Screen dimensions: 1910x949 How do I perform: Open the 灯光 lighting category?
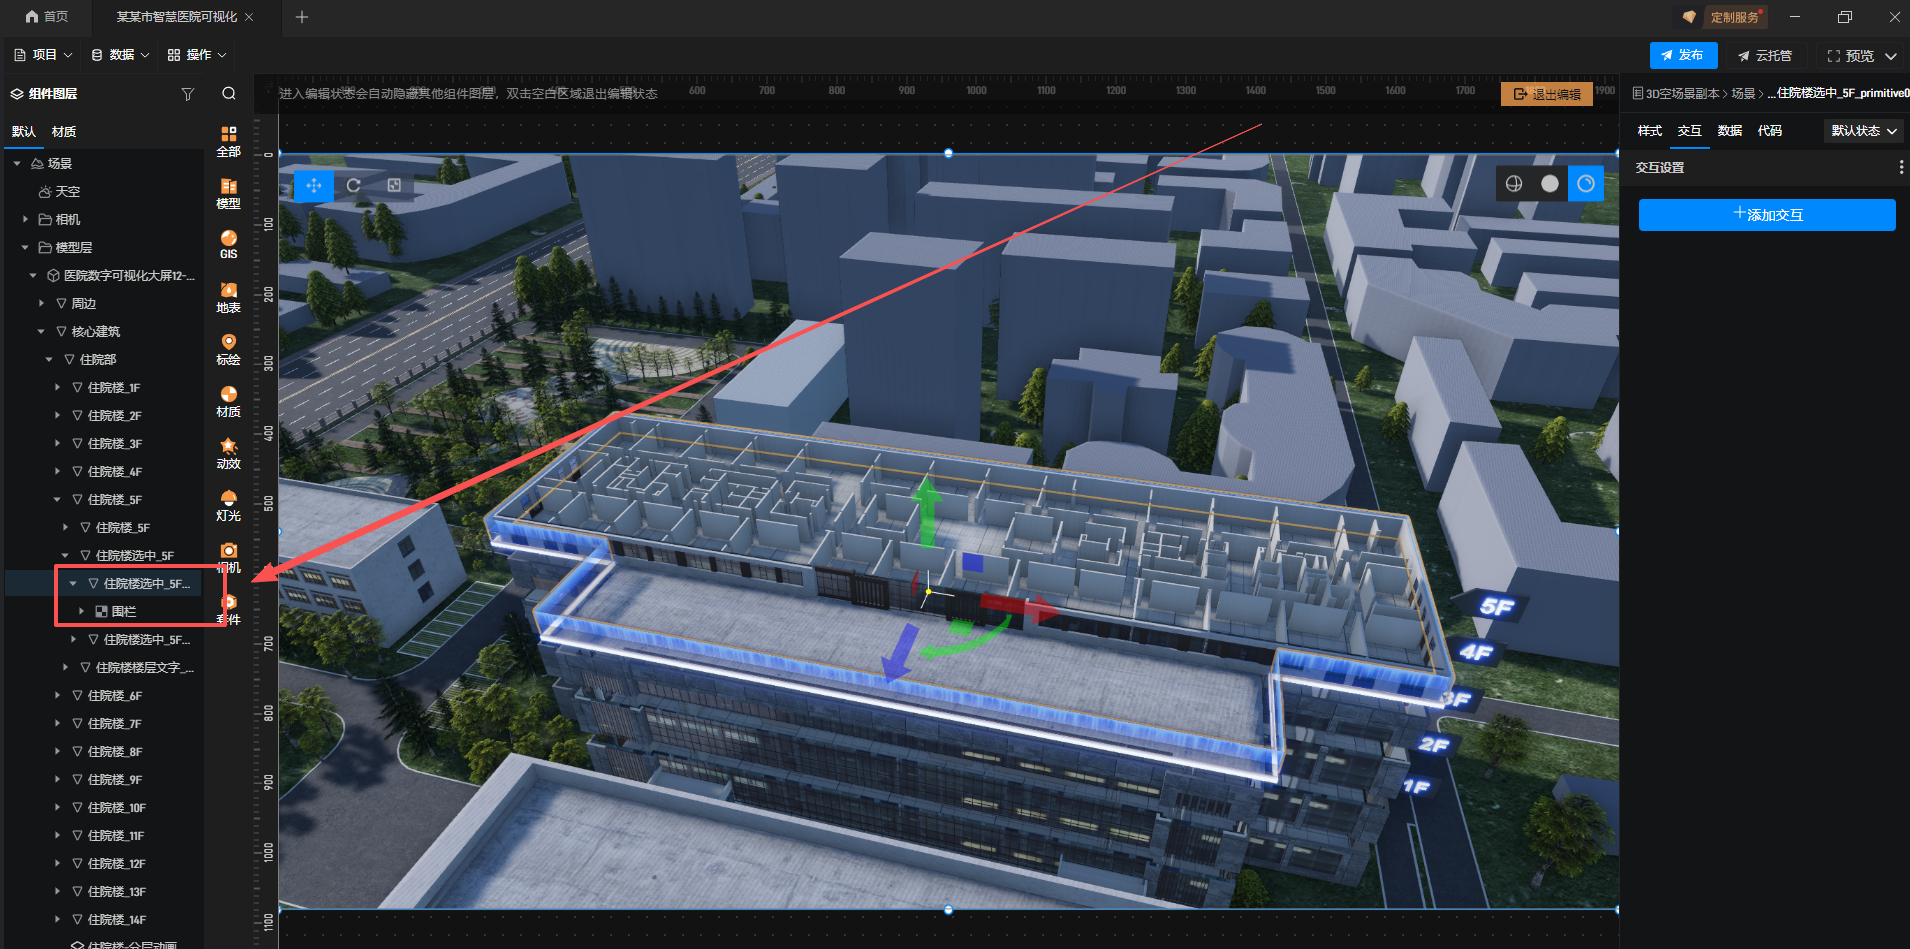pos(228,505)
